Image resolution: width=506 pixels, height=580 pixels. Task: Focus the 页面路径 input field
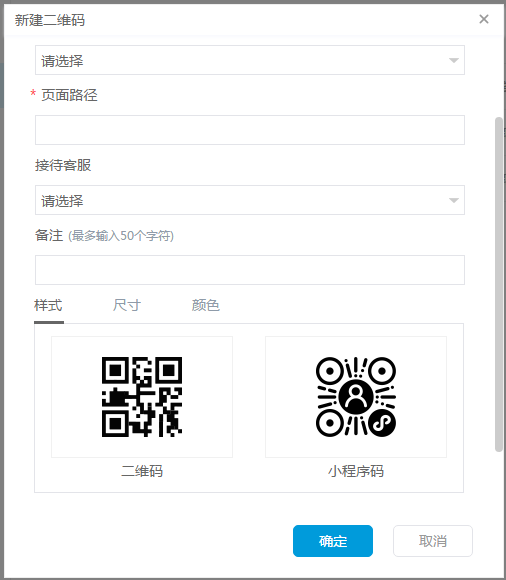pos(250,130)
